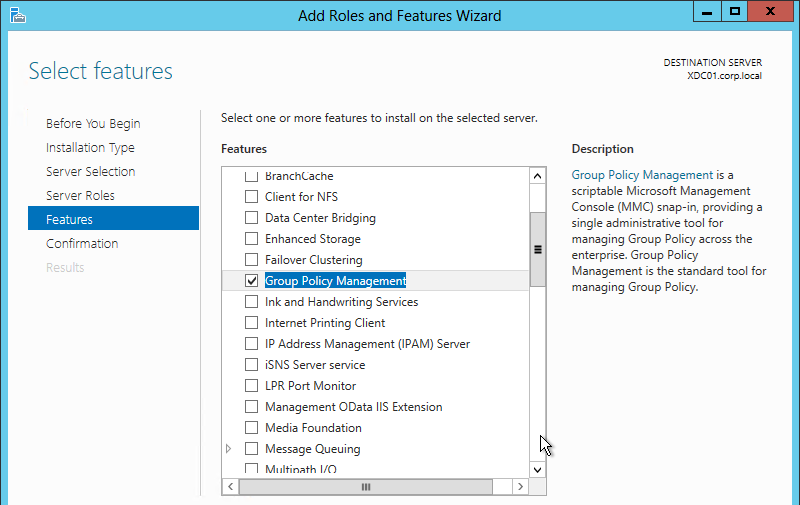The image size is (800, 505).
Task: Click the features list scroll down arrow
Action: [x=537, y=470]
